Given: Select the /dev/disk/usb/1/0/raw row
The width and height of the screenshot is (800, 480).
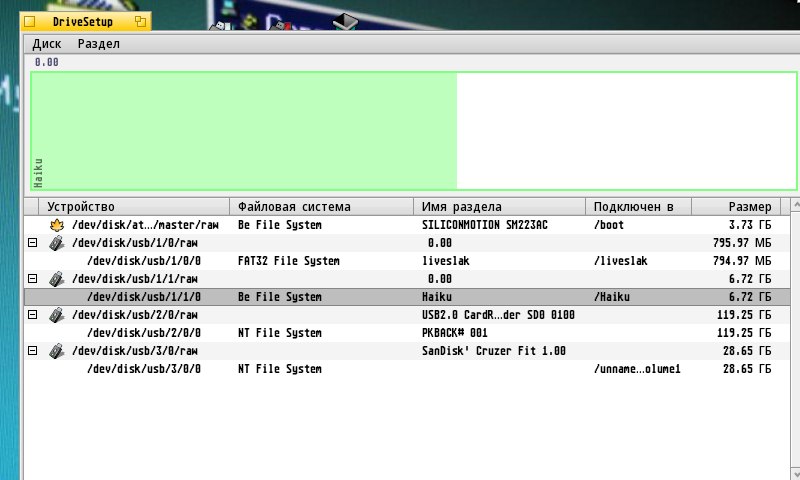Looking at the screenshot, I should [x=407, y=243].
